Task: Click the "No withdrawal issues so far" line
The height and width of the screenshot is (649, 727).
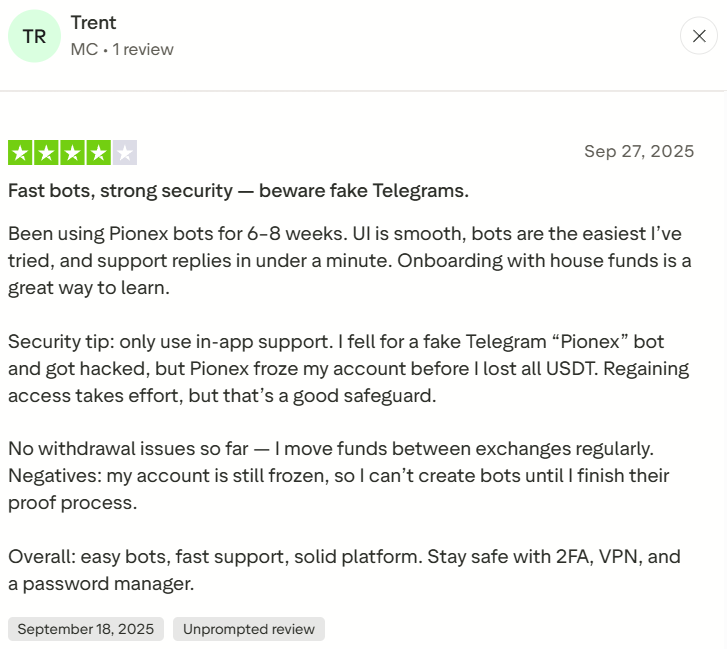Action: coord(330,449)
